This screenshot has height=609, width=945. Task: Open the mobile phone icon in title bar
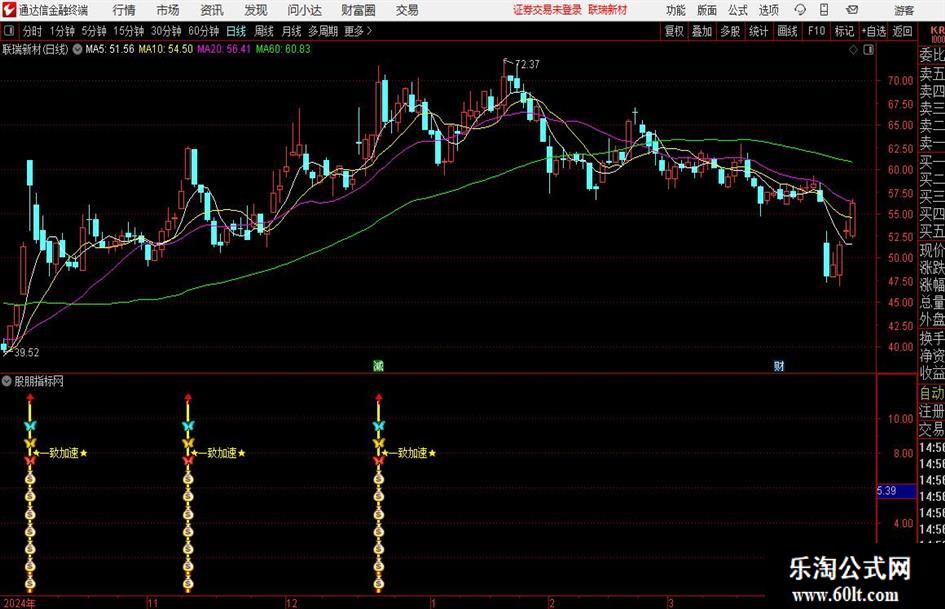(824, 10)
